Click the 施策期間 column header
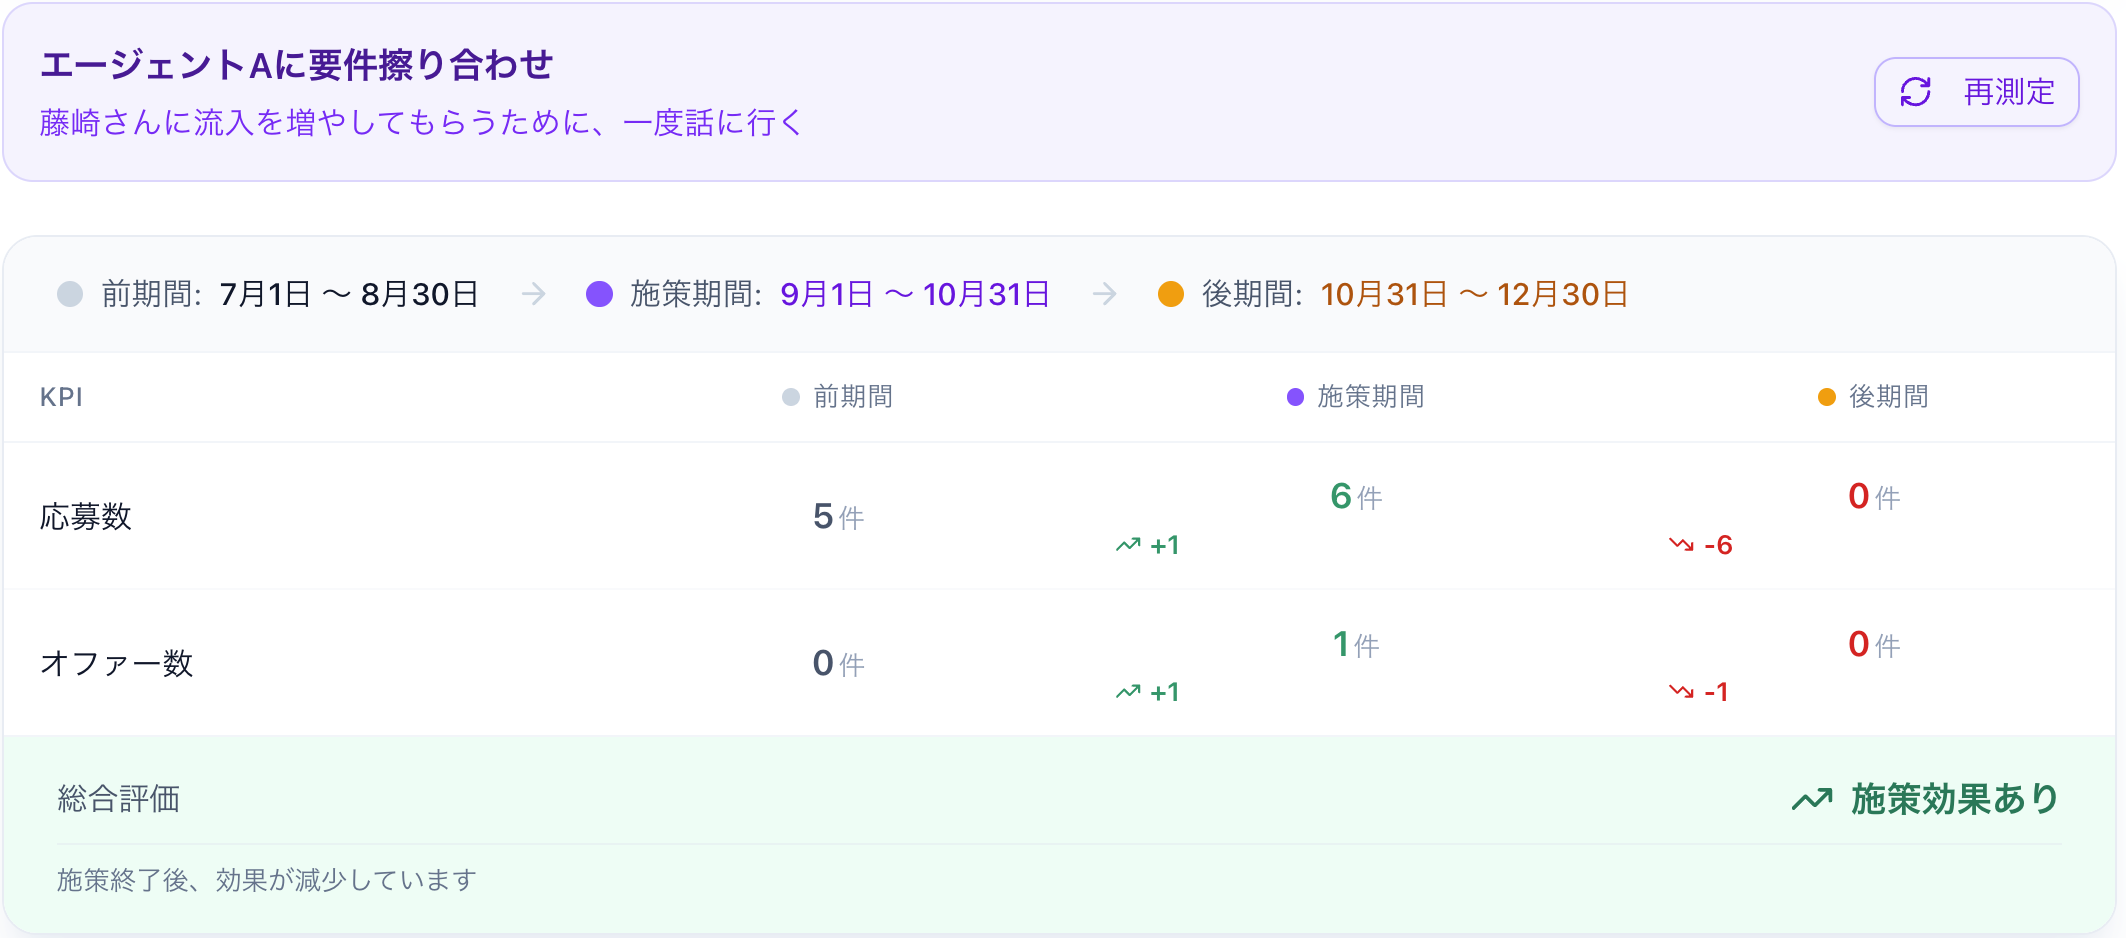Image resolution: width=2126 pixels, height=938 pixels. pos(1370,397)
